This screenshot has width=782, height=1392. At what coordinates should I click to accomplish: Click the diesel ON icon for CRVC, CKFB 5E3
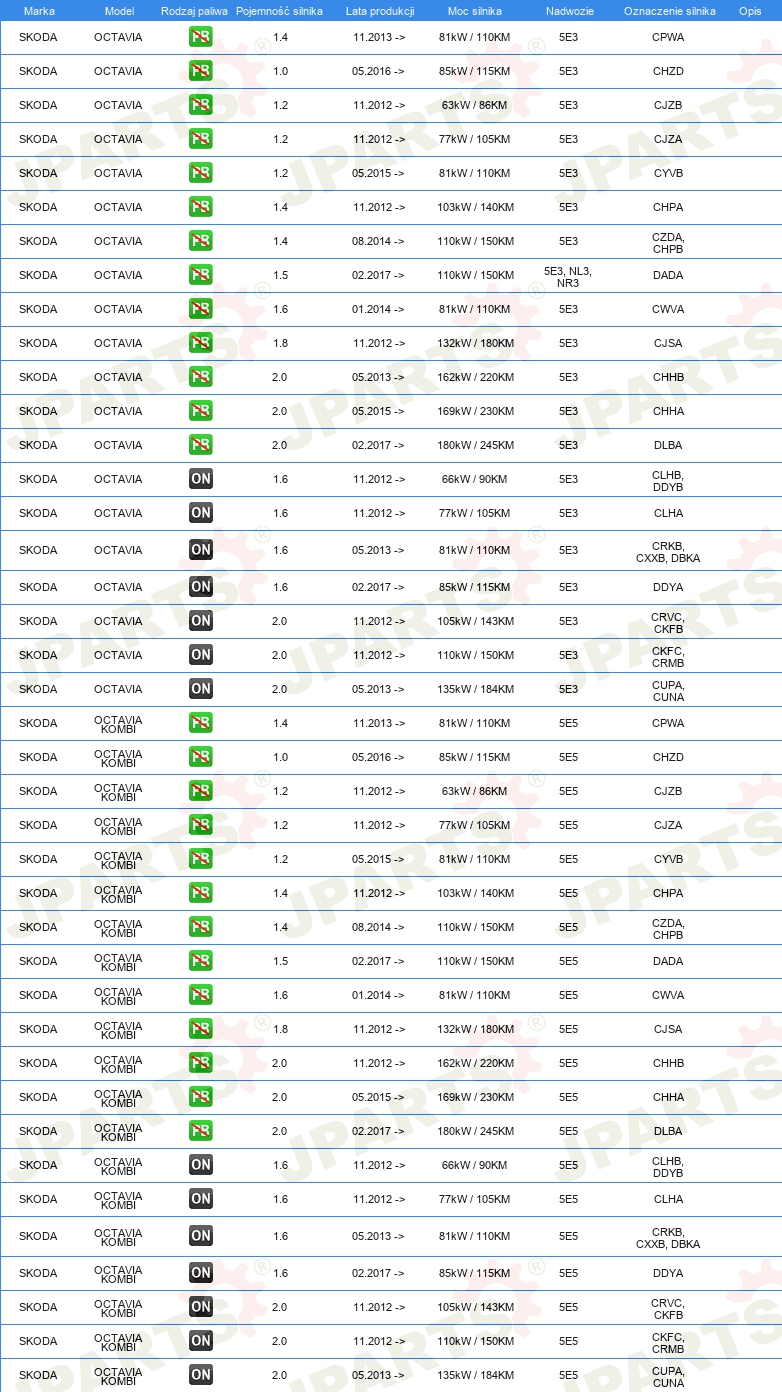[x=201, y=621]
